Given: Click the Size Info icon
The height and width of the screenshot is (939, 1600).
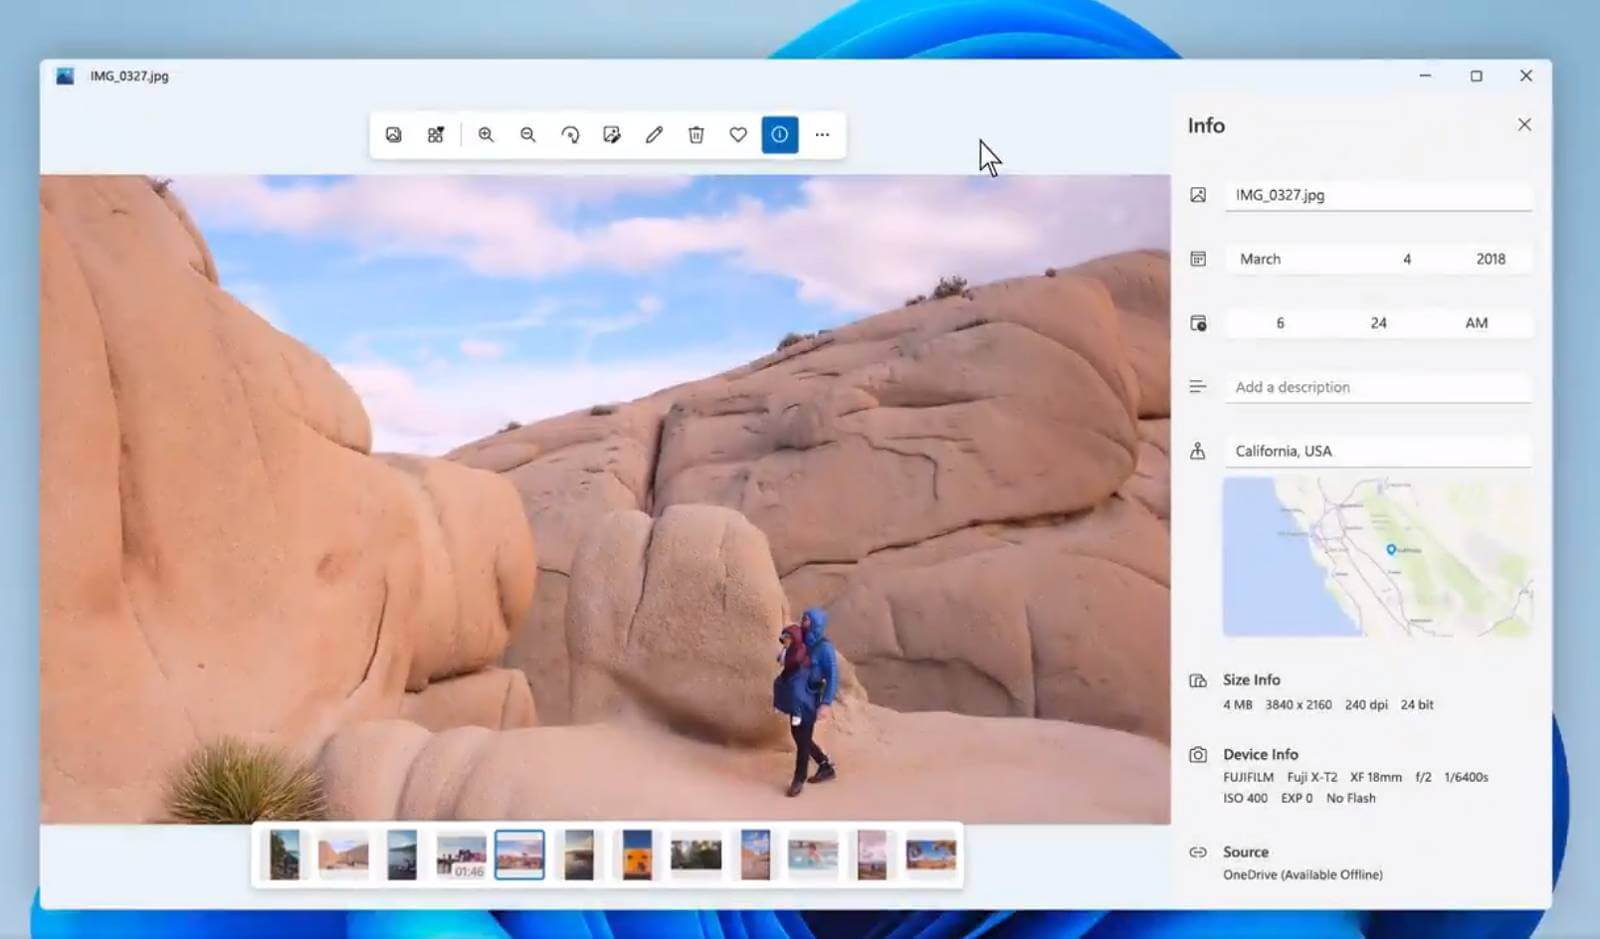Looking at the screenshot, I should [1198, 681].
